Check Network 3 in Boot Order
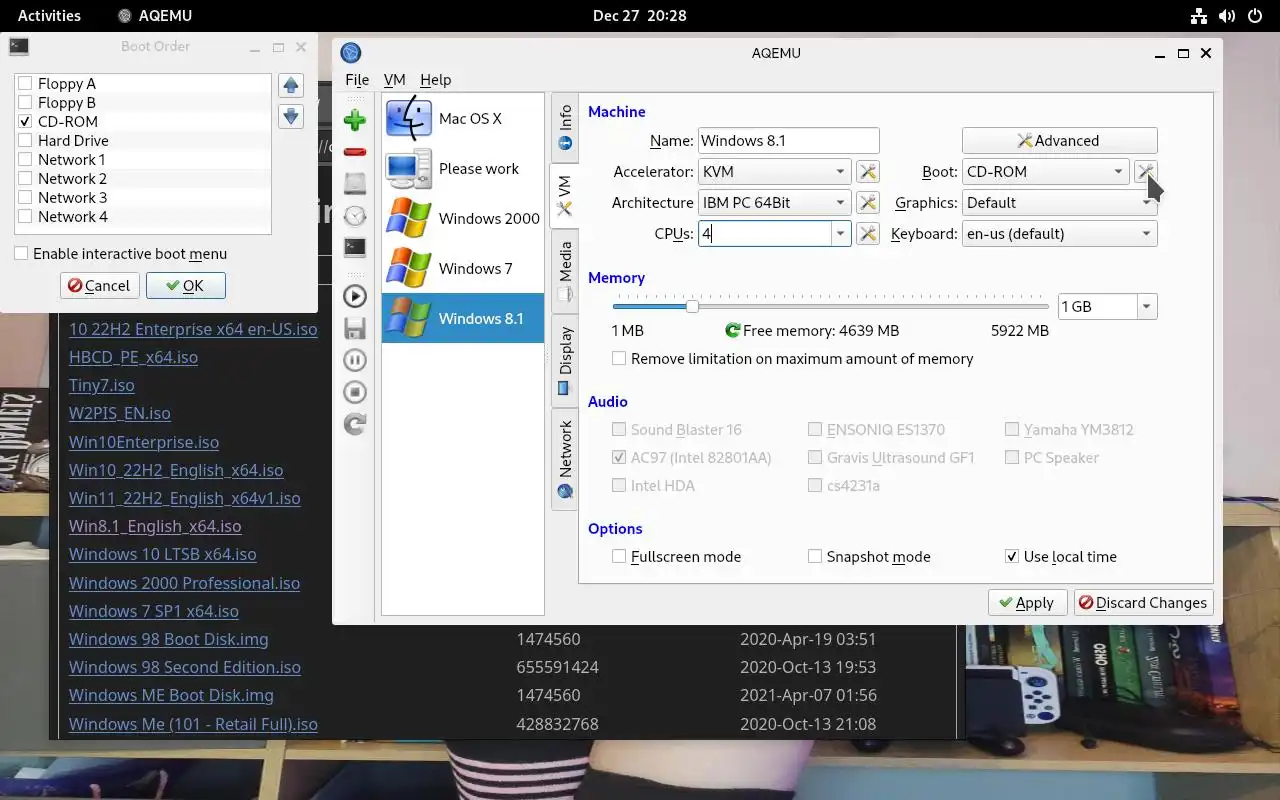Viewport: 1280px width, 800px height. click(26, 198)
